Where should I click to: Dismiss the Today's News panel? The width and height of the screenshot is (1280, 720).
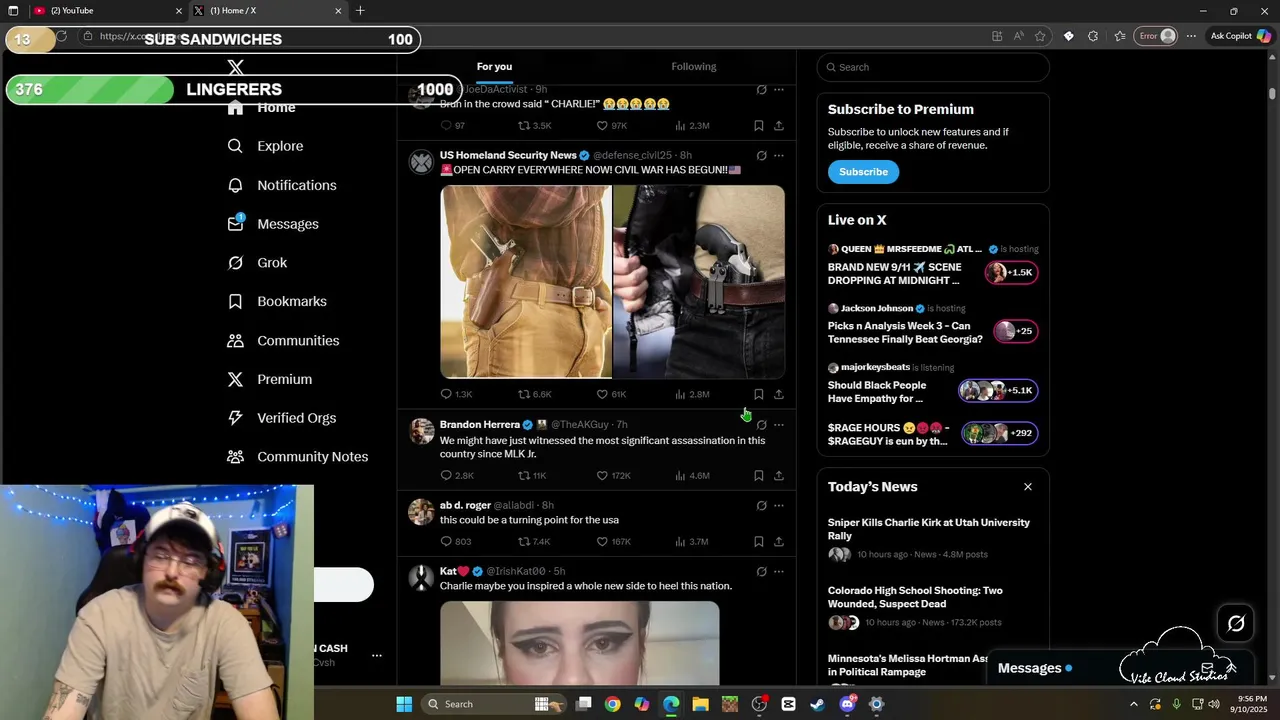pyautogui.click(x=1027, y=487)
